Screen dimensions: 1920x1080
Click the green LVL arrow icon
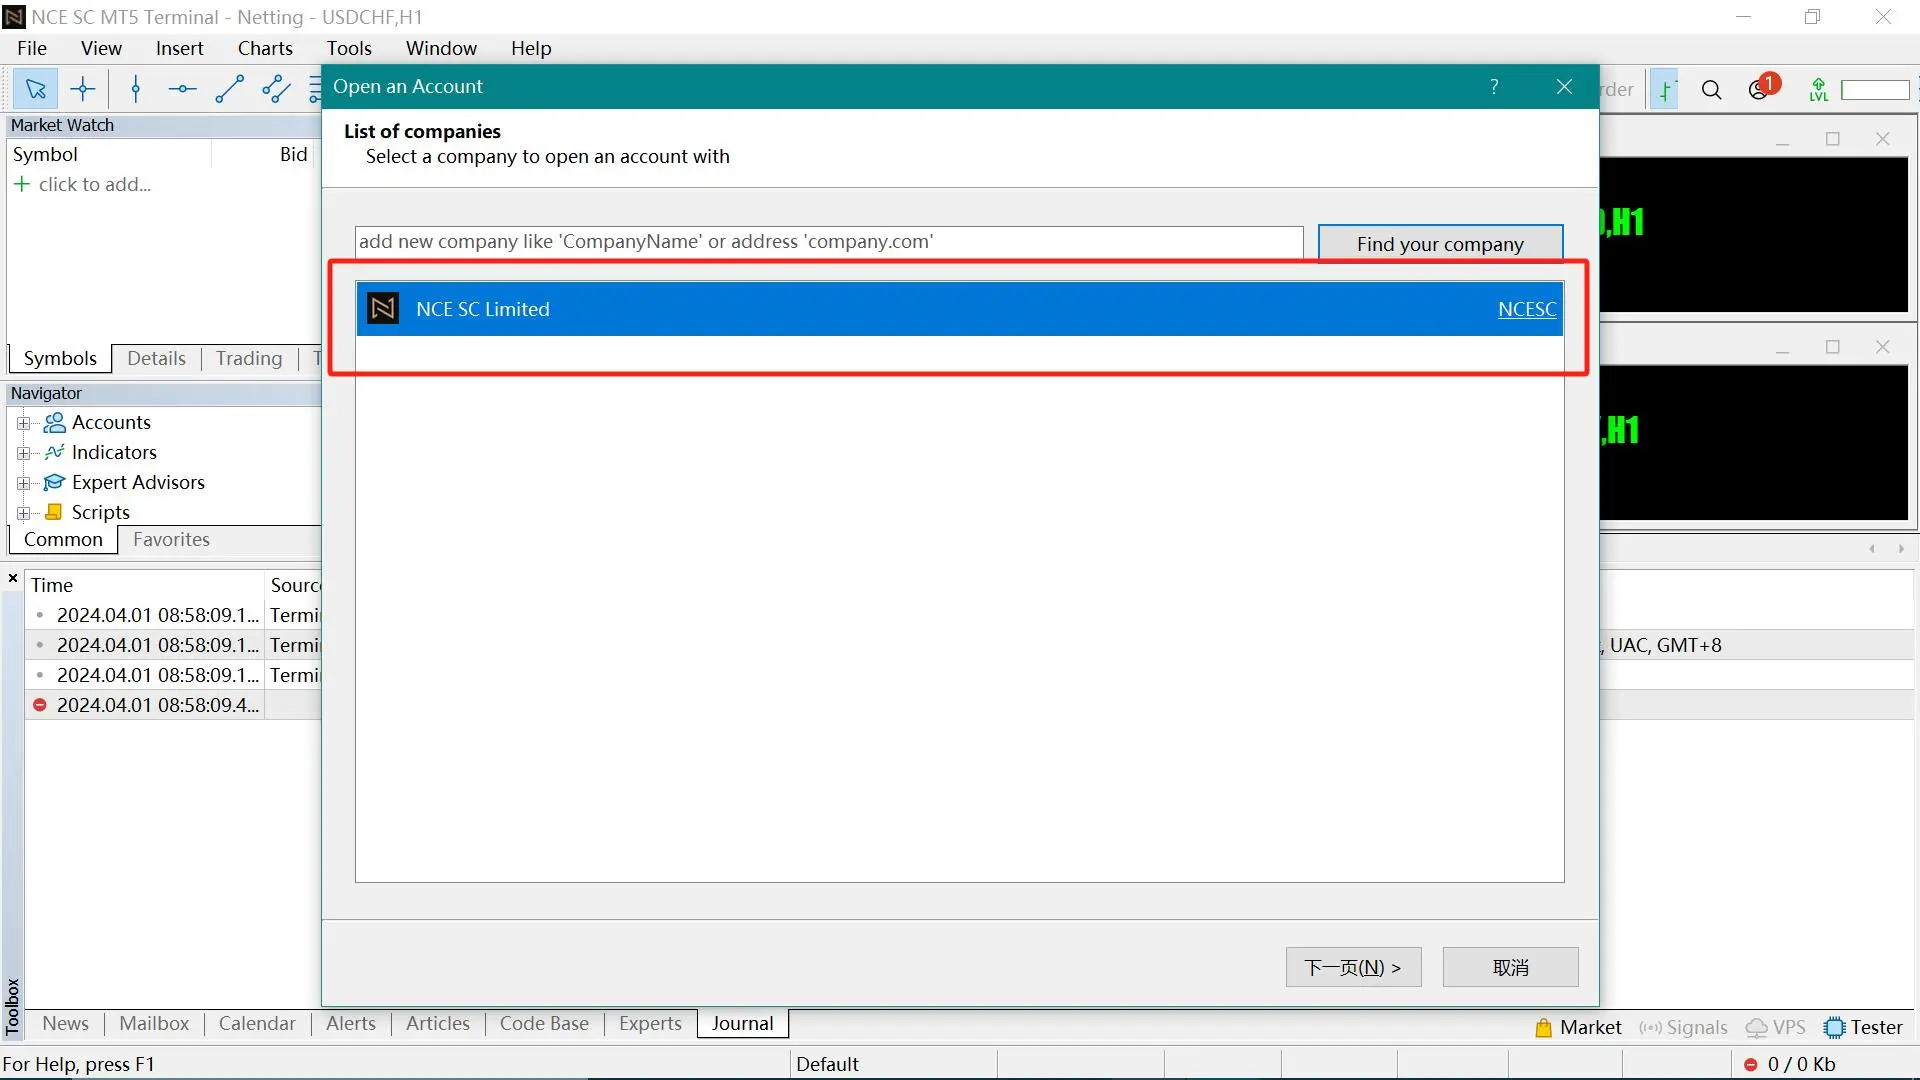coord(1818,90)
